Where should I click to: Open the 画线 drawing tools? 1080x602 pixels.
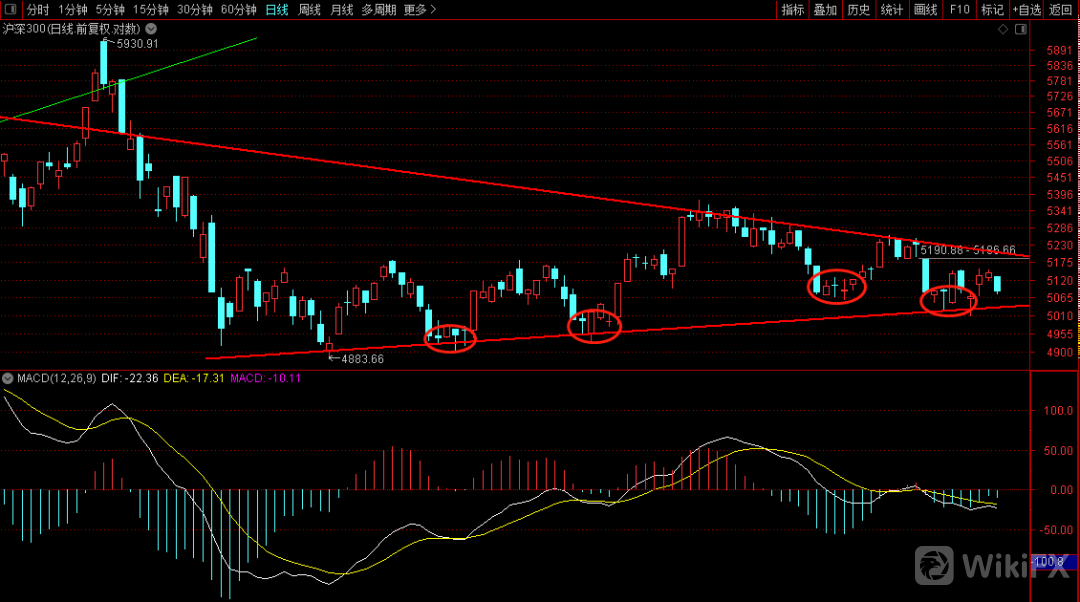point(926,10)
